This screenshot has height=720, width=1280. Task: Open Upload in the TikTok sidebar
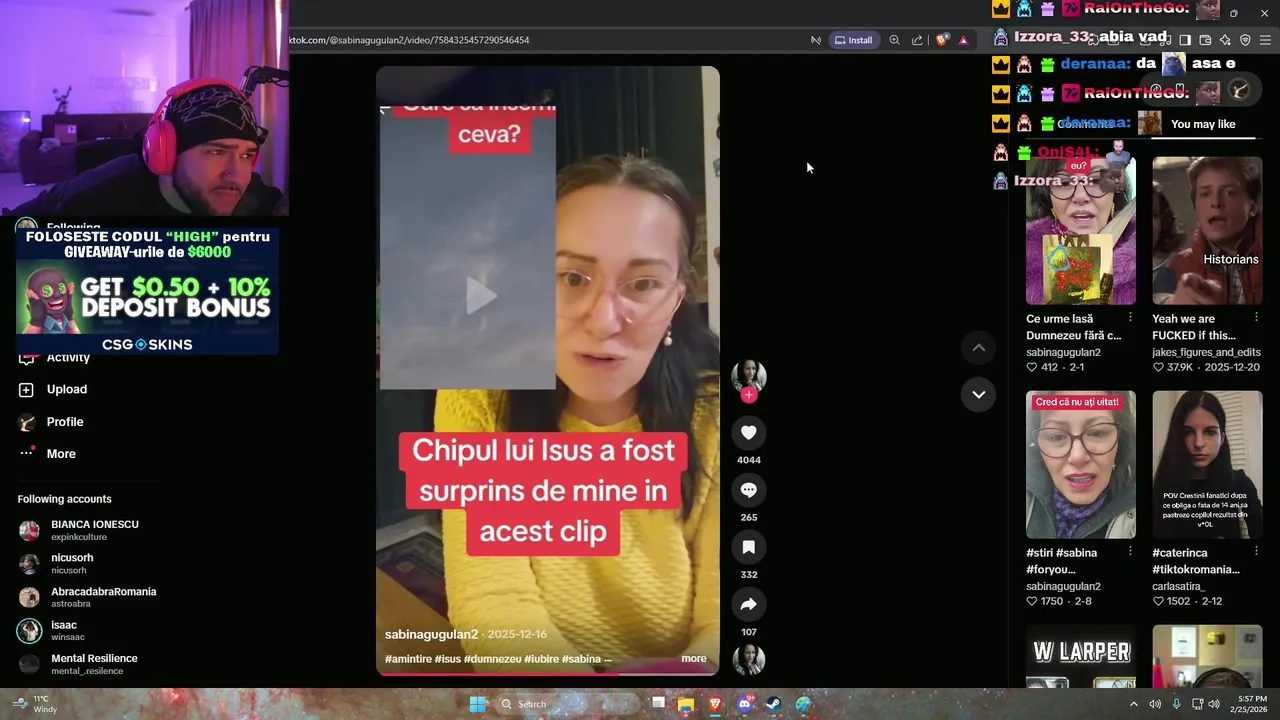[x=67, y=389]
